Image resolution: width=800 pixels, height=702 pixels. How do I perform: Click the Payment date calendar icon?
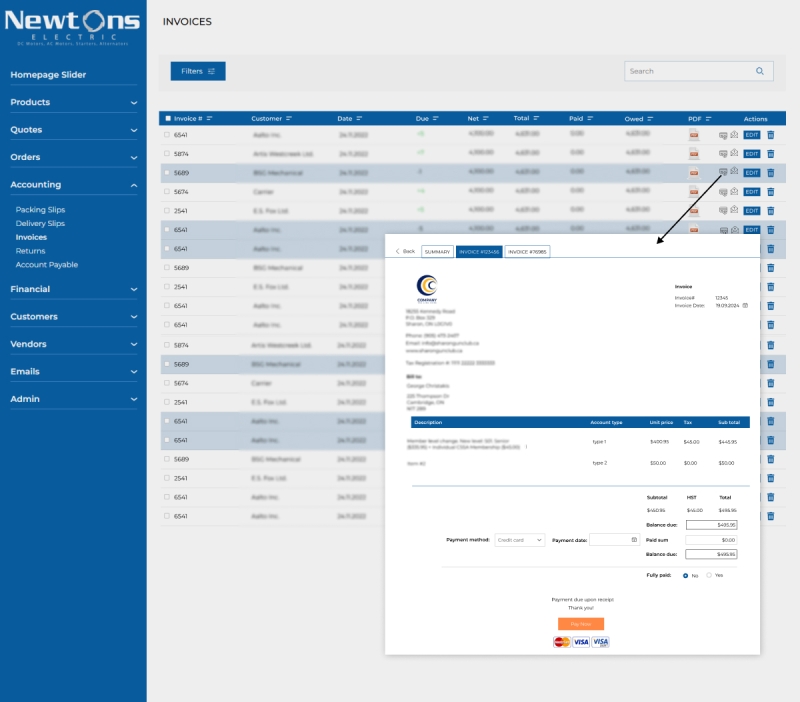633,540
